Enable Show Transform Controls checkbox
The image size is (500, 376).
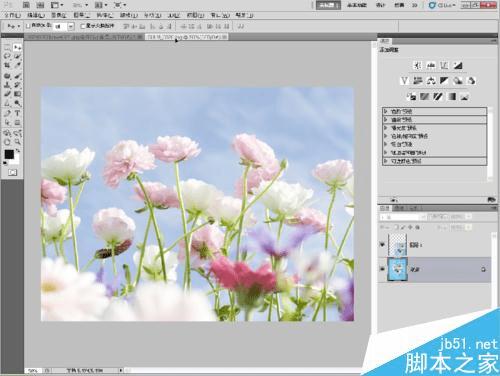point(83,26)
